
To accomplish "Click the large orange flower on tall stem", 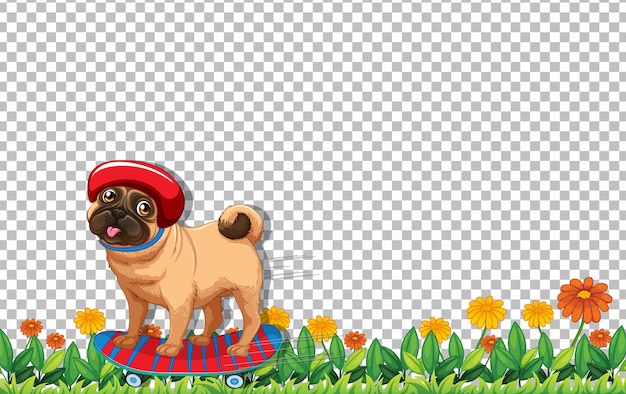I will [584, 300].
